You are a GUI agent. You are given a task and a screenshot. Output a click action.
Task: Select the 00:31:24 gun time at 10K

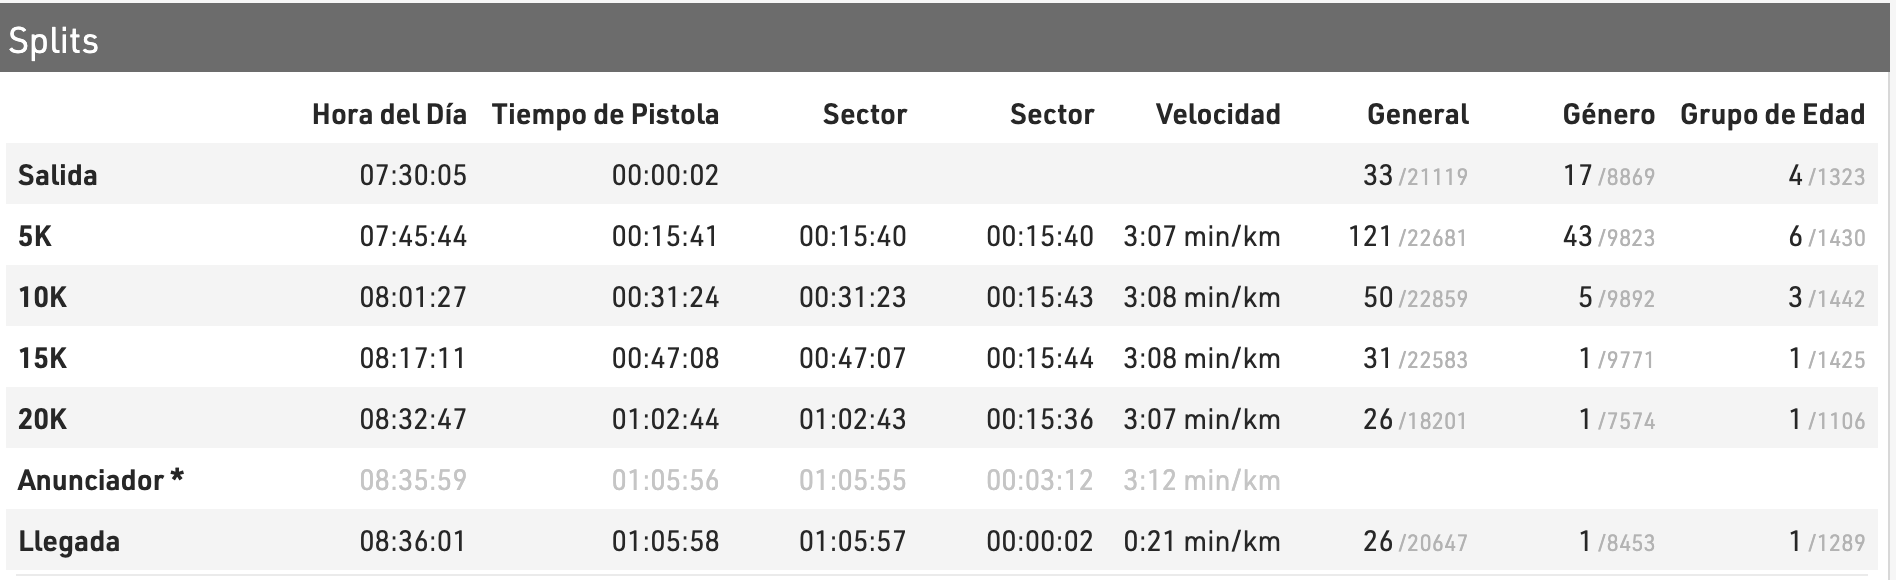pos(665,298)
